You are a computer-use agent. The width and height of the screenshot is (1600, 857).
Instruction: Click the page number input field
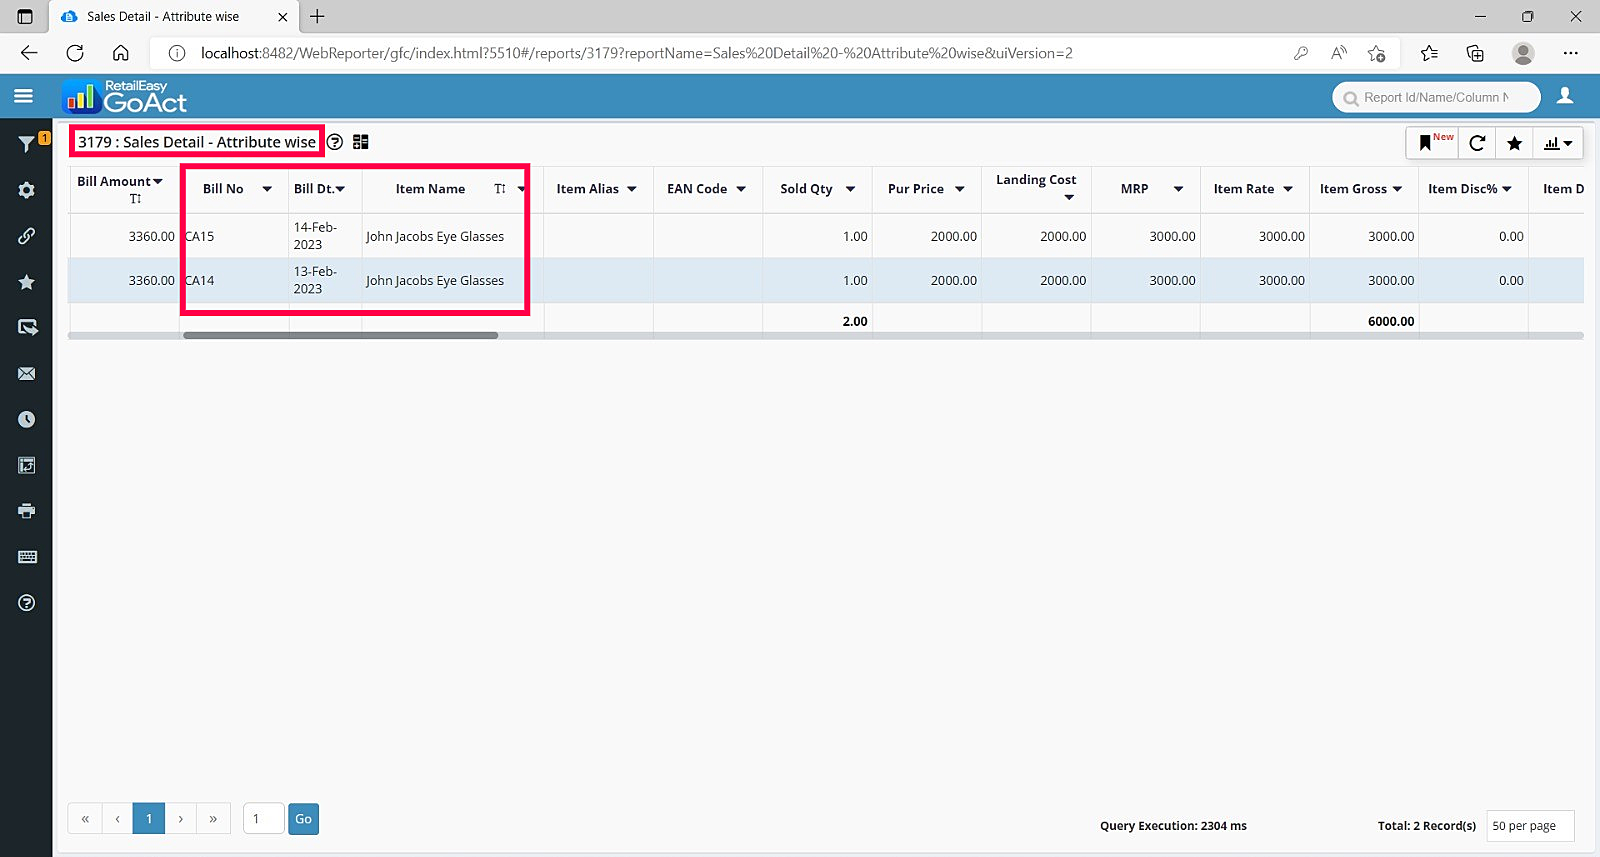pos(264,819)
